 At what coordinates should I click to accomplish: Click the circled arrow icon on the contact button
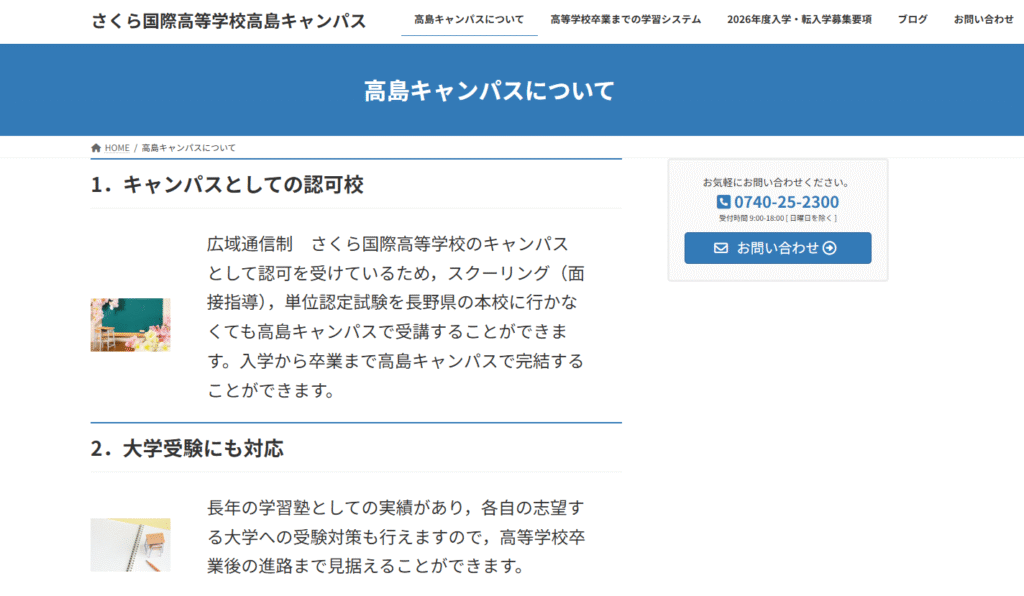830,248
